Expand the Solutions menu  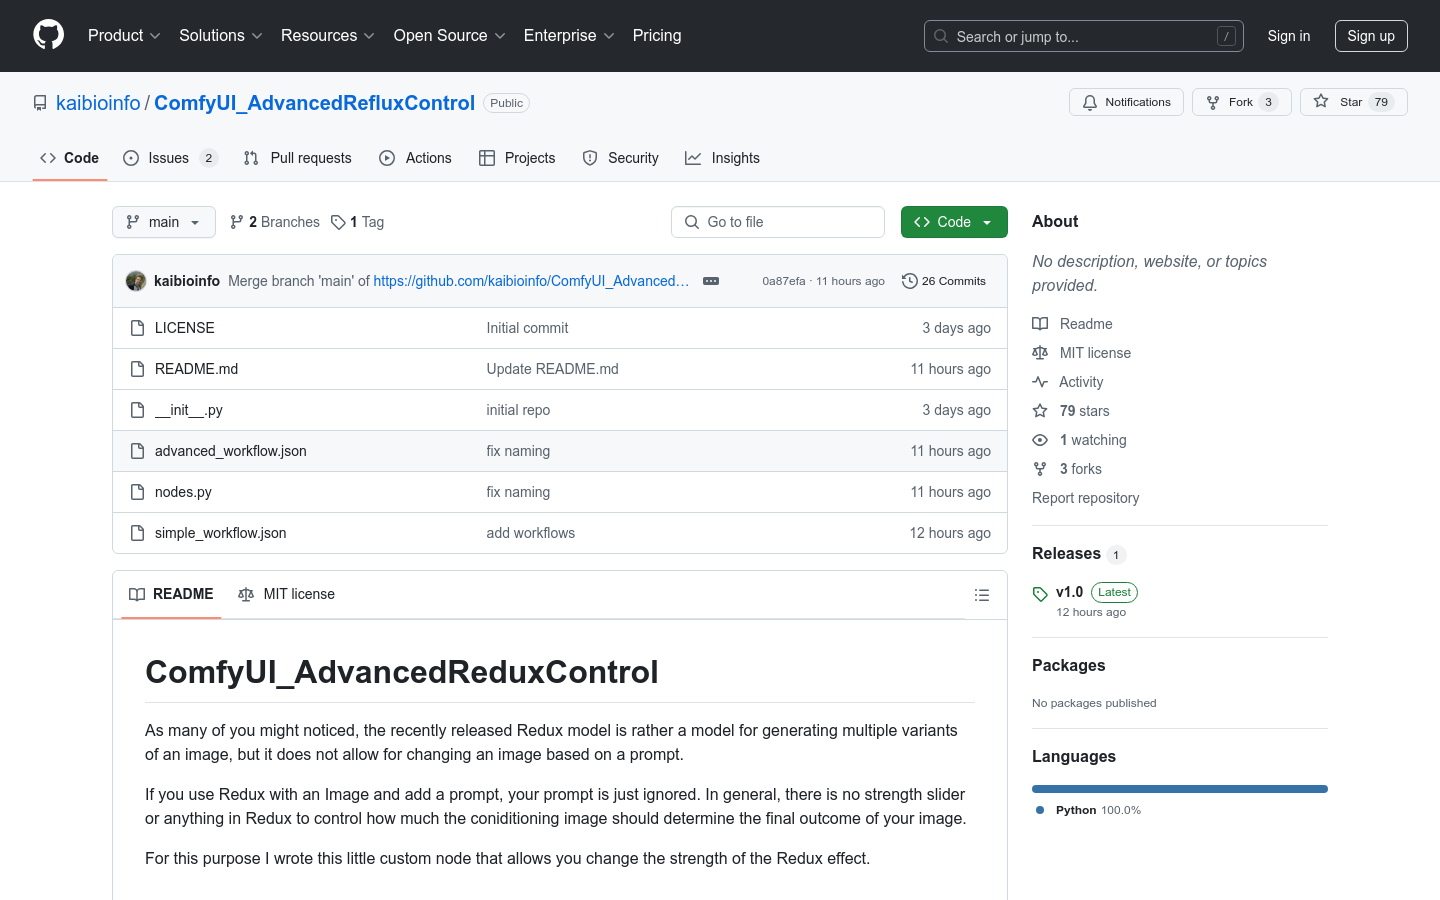point(221,35)
